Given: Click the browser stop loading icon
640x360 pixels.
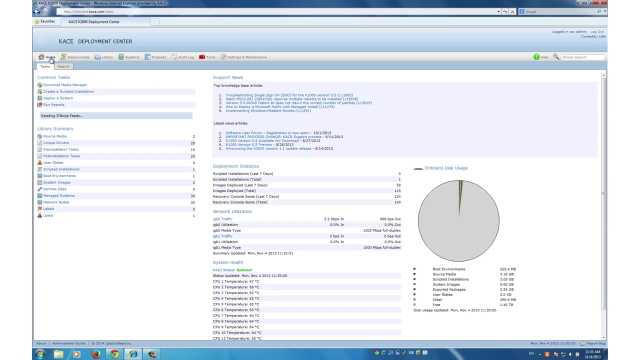Looking at the screenshot, I should pos(512,11).
